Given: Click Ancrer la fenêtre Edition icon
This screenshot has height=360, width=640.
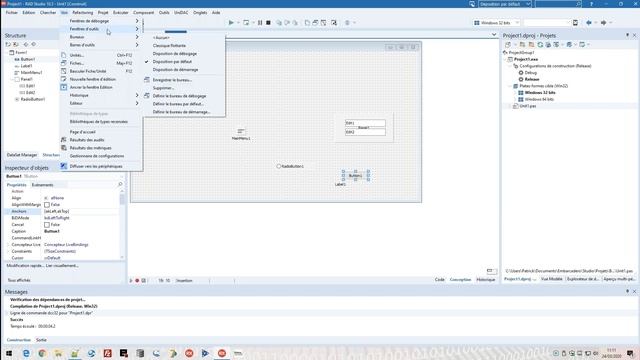Looking at the screenshot, I should (x=64, y=87).
